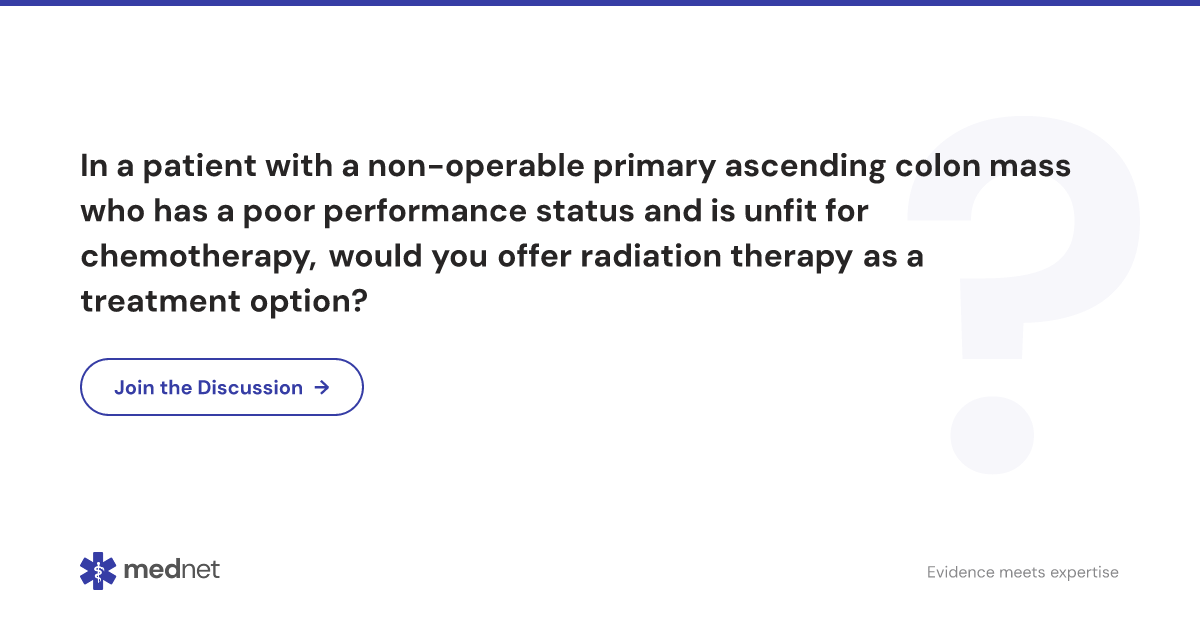The image size is (1200, 630).
Task: Select the mednet wordmark text
Action: tap(172, 570)
